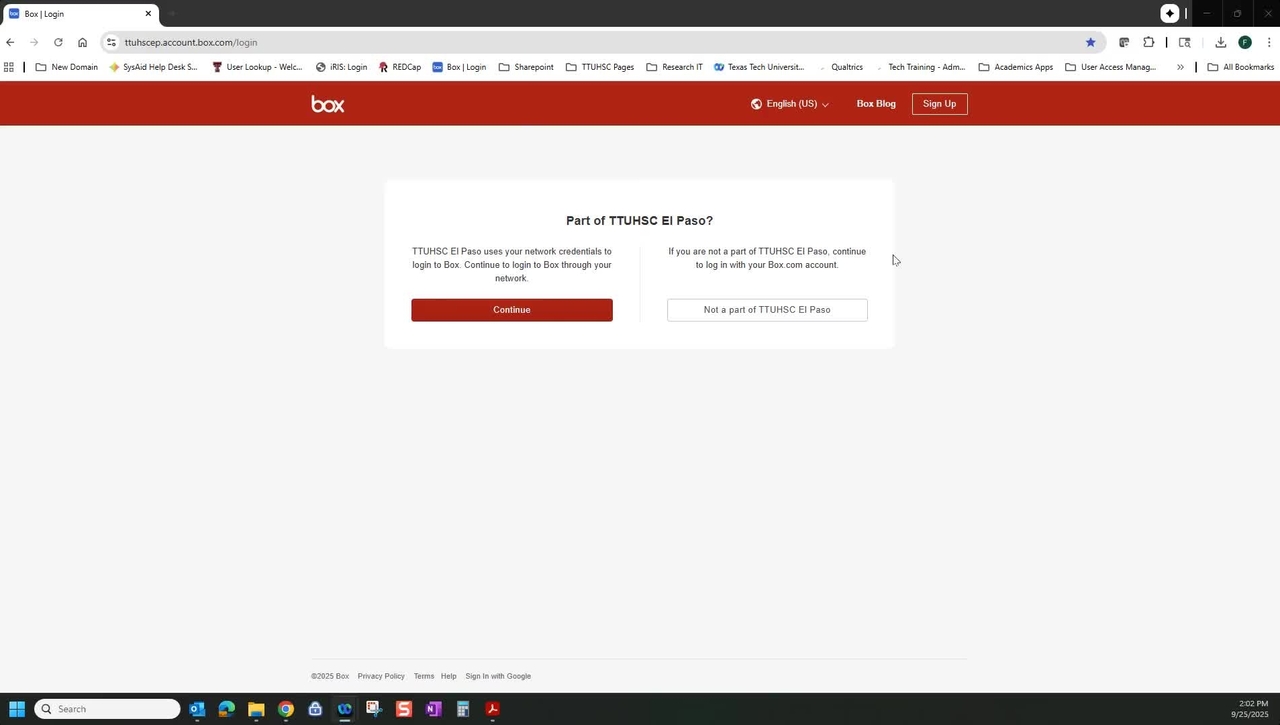The height and width of the screenshot is (725, 1280).
Task: Open OneNote from the taskbar
Action: pyautogui.click(x=433, y=709)
